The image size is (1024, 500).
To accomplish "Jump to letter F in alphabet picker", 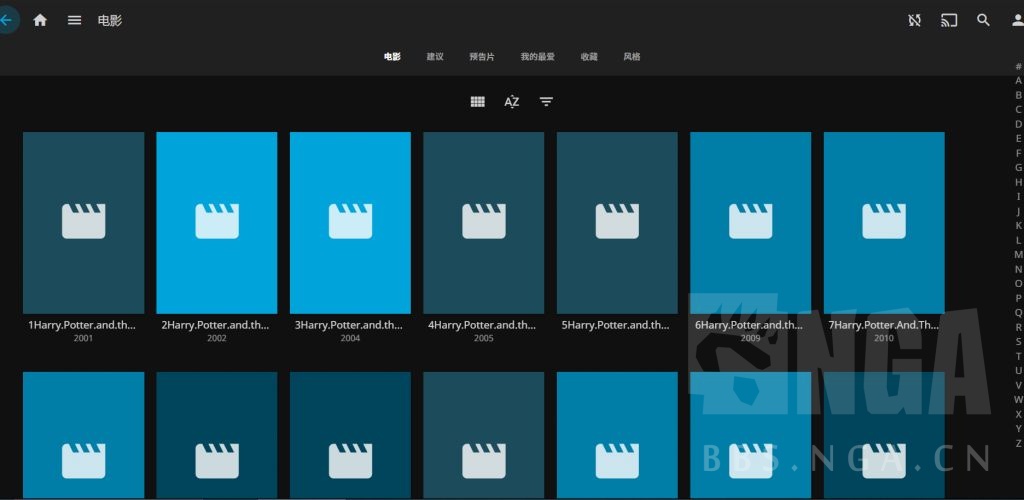I will pos(1018,153).
